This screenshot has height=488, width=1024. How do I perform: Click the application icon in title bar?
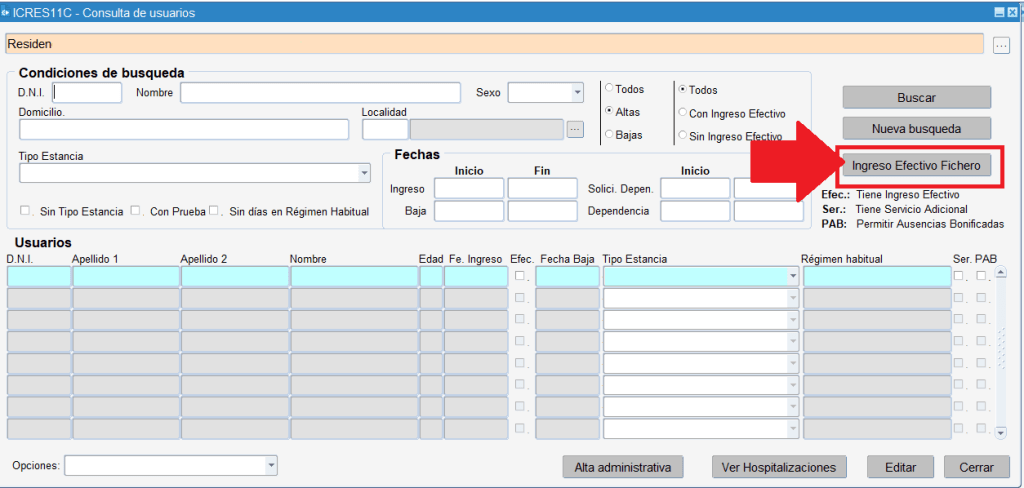[x=6, y=12]
